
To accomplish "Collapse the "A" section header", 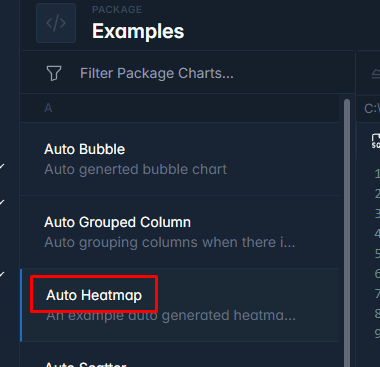I will [x=180, y=108].
